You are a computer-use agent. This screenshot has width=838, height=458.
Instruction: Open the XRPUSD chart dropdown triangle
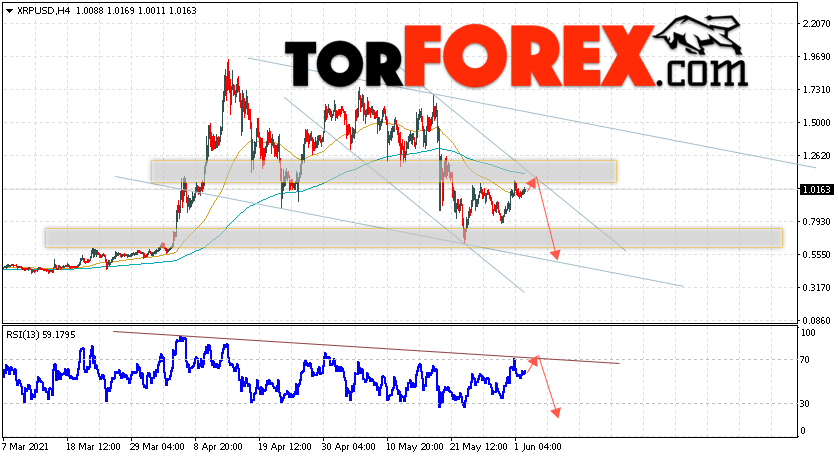pos(9,11)
